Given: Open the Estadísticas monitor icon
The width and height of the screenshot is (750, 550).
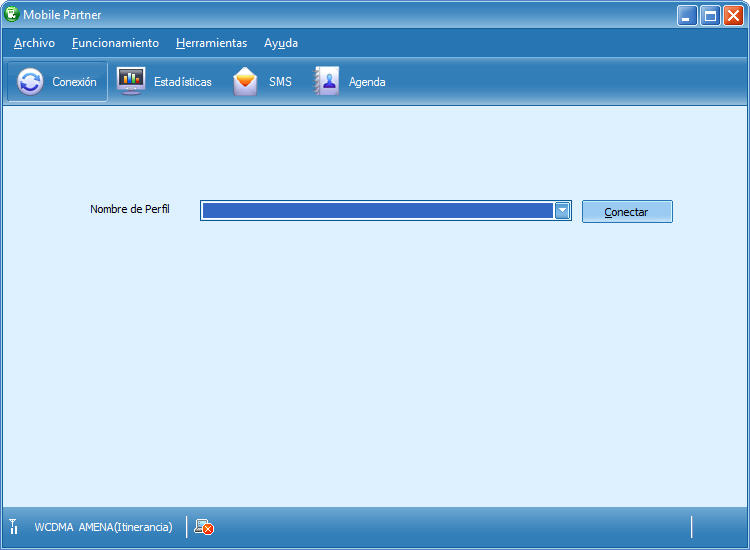Looking at the screenshot, I should click(x=131, y=81).
